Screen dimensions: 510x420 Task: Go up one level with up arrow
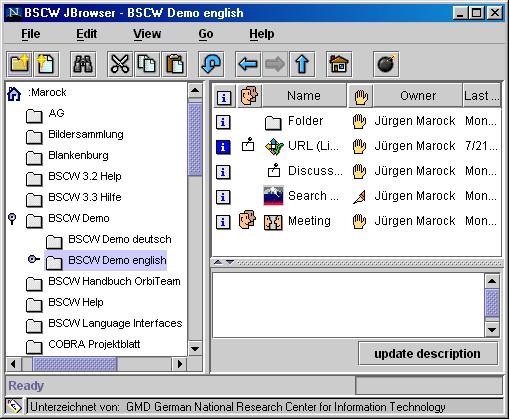pos(302,64)
